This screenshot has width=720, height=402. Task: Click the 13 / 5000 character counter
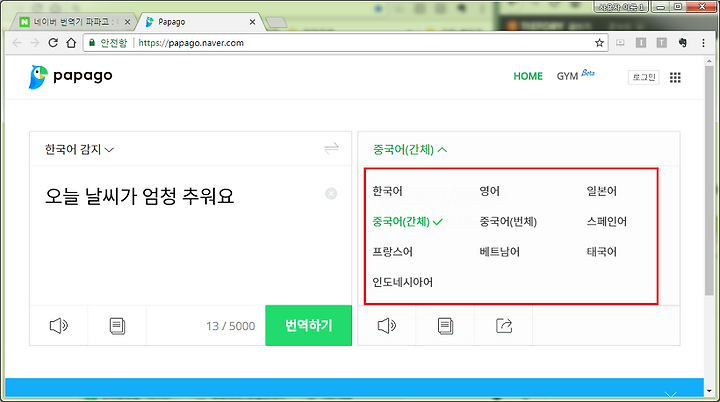pos(231,326)
